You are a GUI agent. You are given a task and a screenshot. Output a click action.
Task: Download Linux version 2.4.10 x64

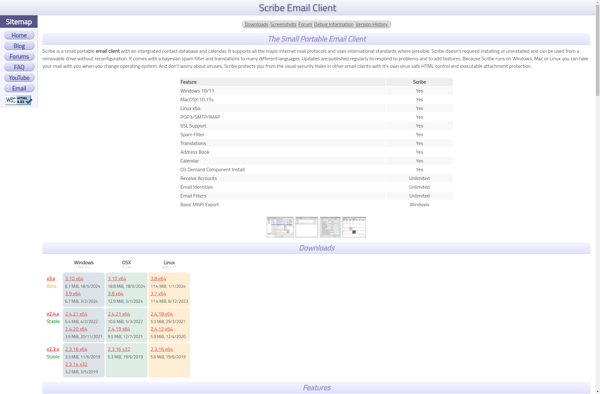click(x=162, y=314)
